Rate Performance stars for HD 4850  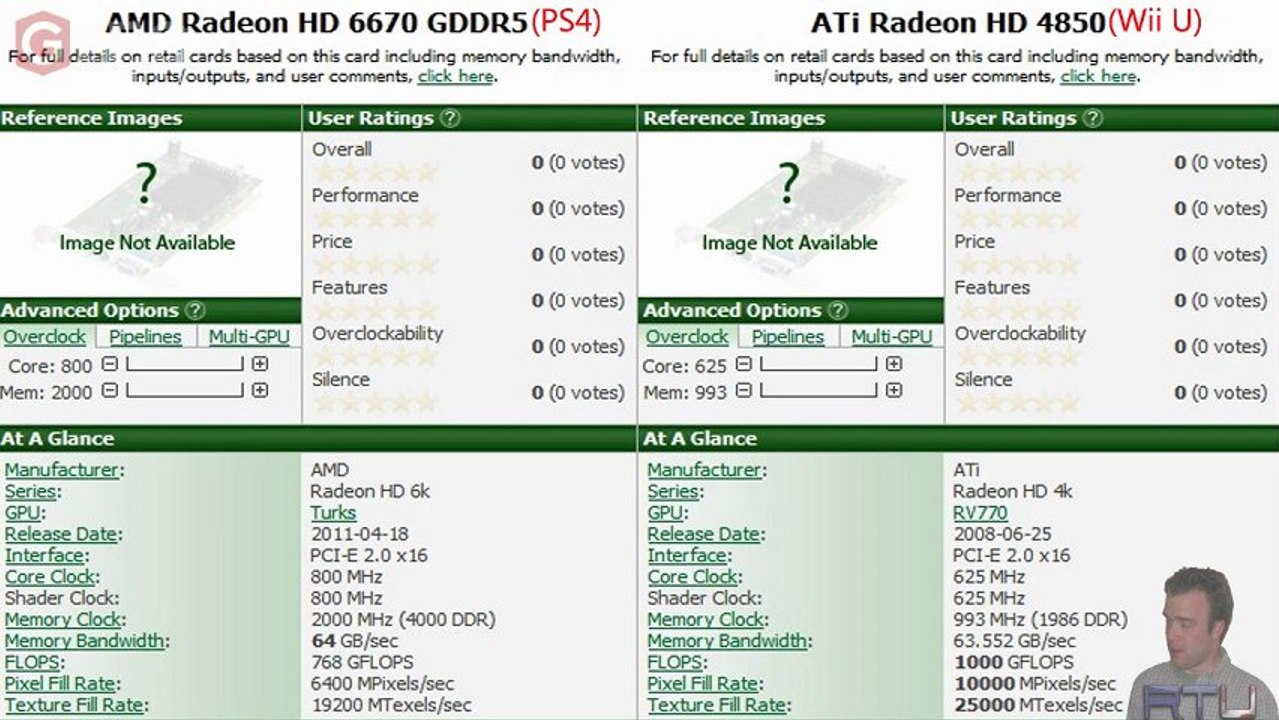(x=1018, y=218)
